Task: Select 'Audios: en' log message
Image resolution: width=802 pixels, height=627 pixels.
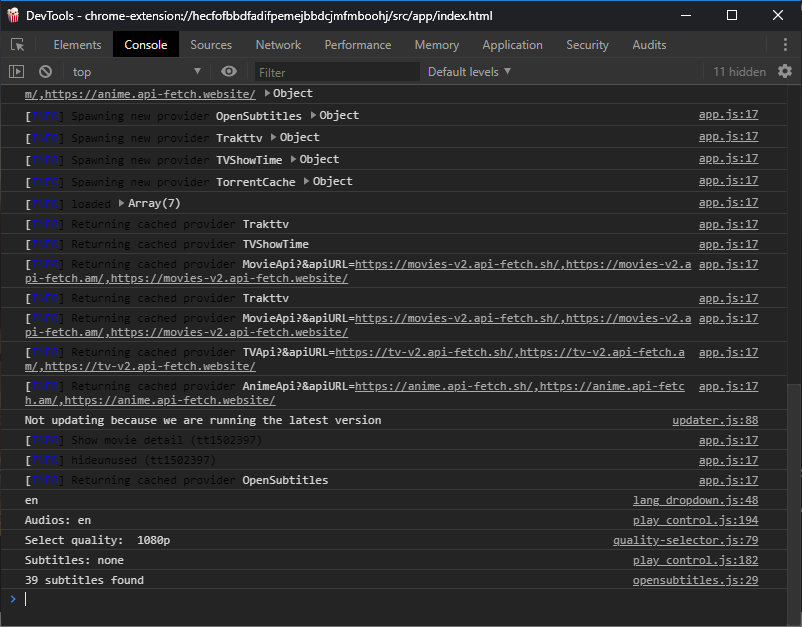Action: tap(58, 520)
